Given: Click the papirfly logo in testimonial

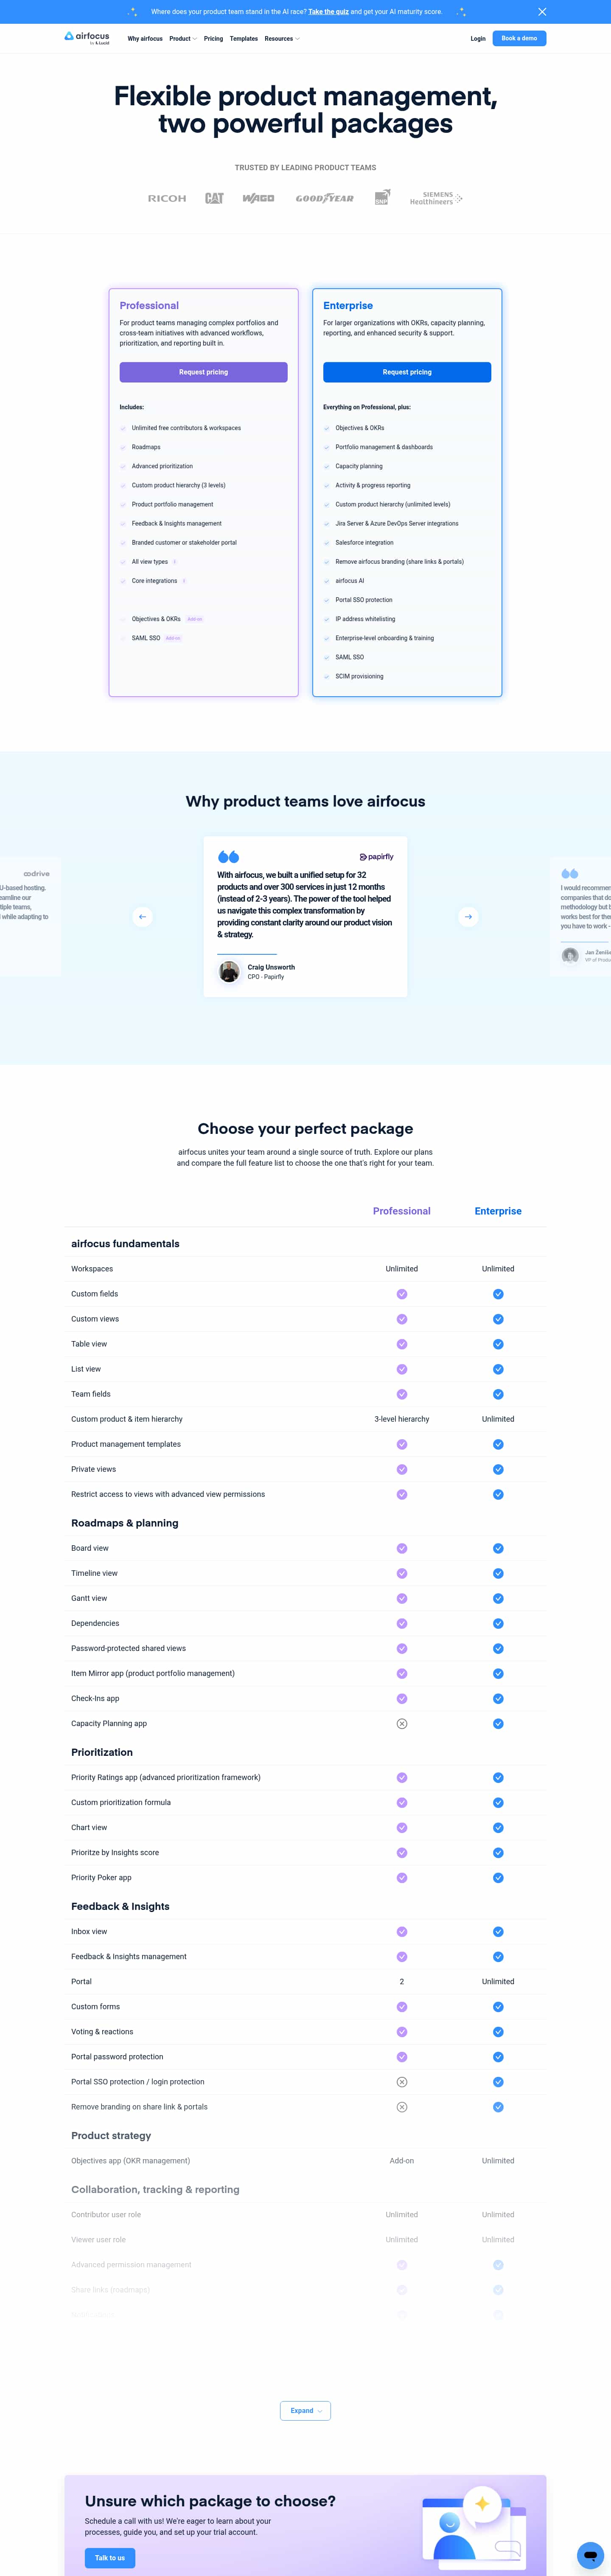Looking at the screenshot, I should coord(376,857).
